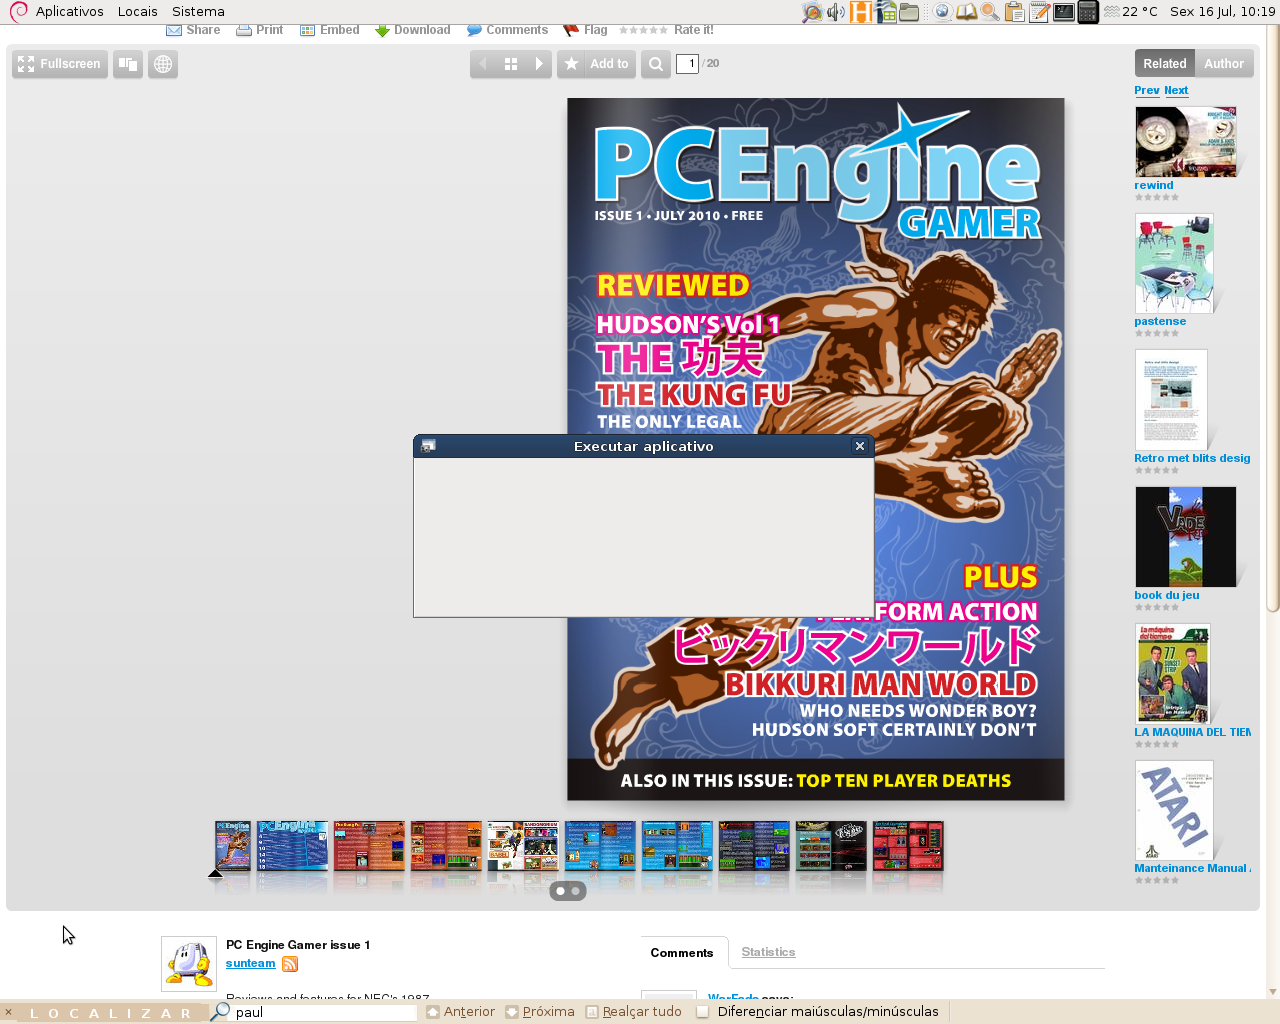The height and width of the screenshot is (1024, 1280).
Task: Click the page number input field
Action: coord(687,64)
